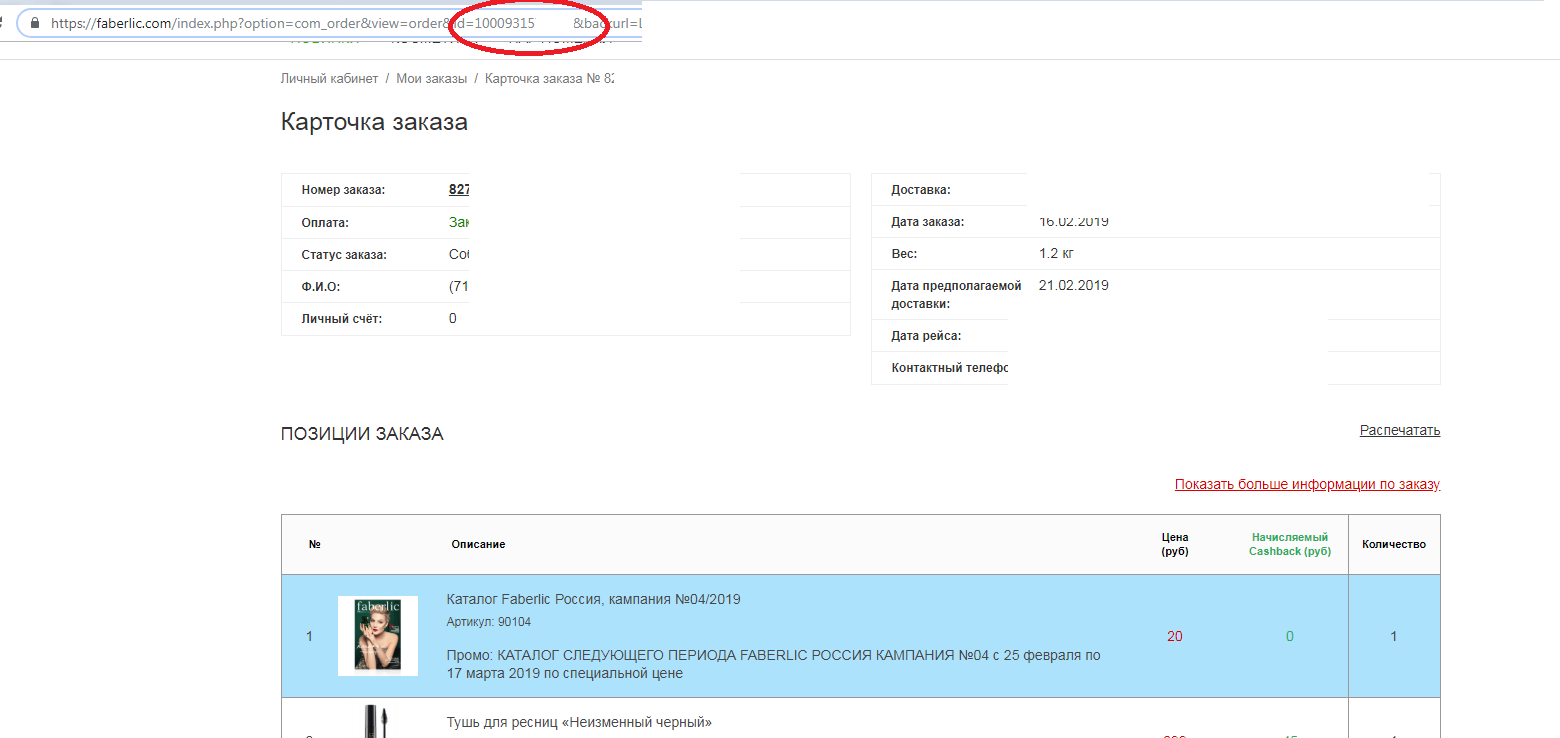Click the Личный счёт label
Viewport: 1560px width, 738px height.
341,318
